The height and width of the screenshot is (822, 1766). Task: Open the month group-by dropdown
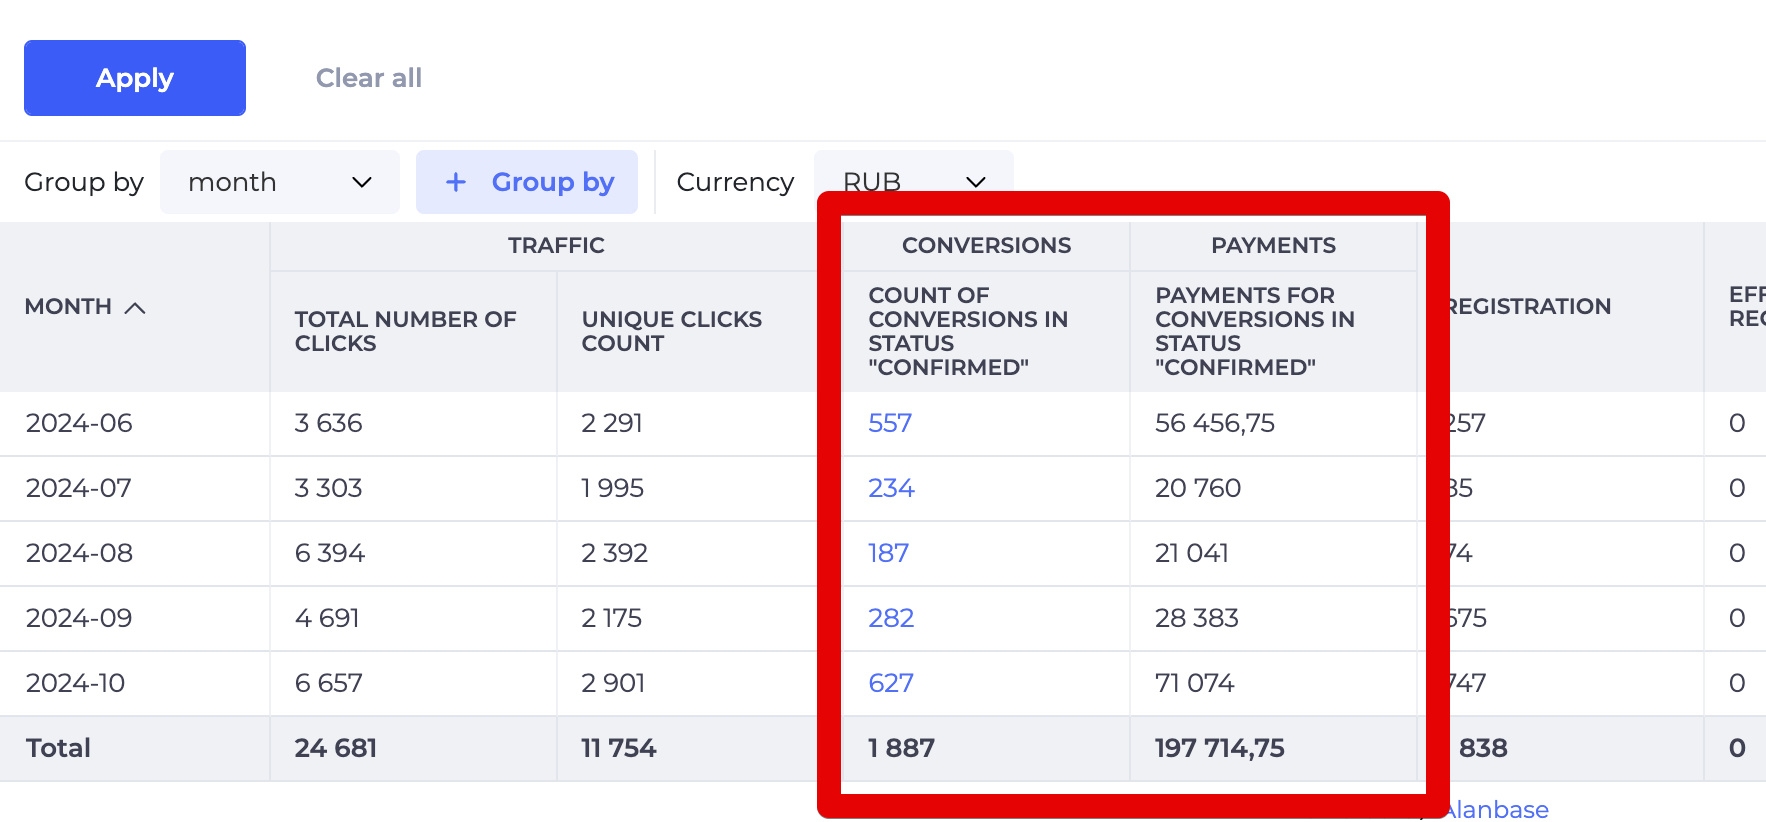point(279,182)
